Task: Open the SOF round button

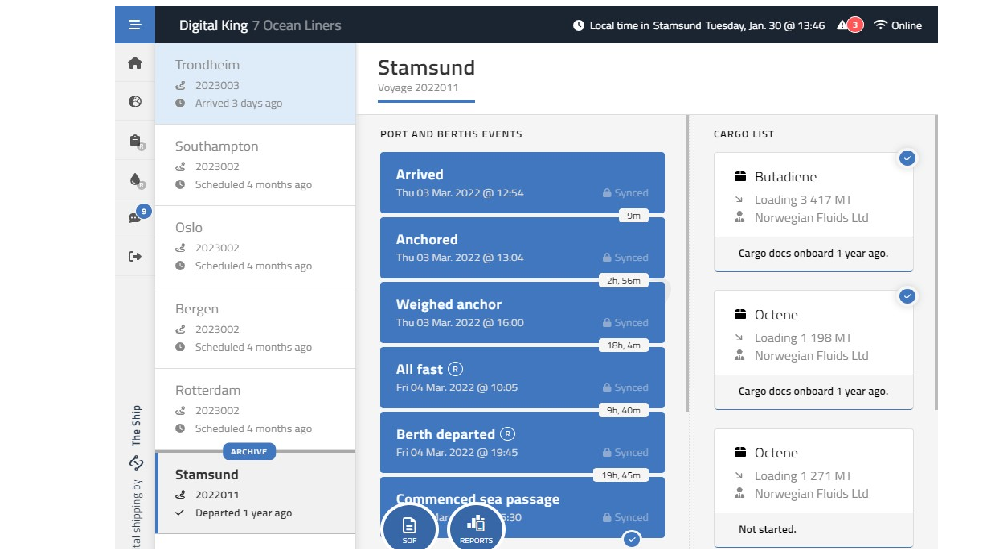Action: (409, 529)
